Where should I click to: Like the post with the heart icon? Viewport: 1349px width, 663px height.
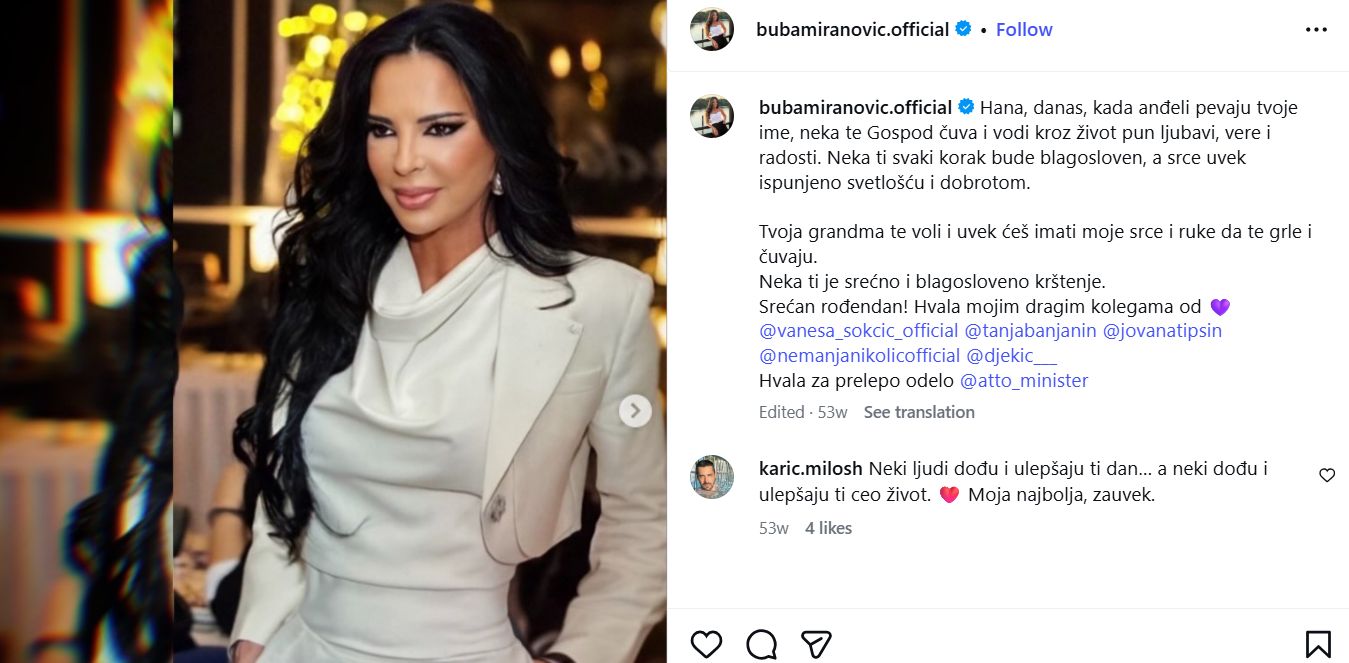coord(706,644)
